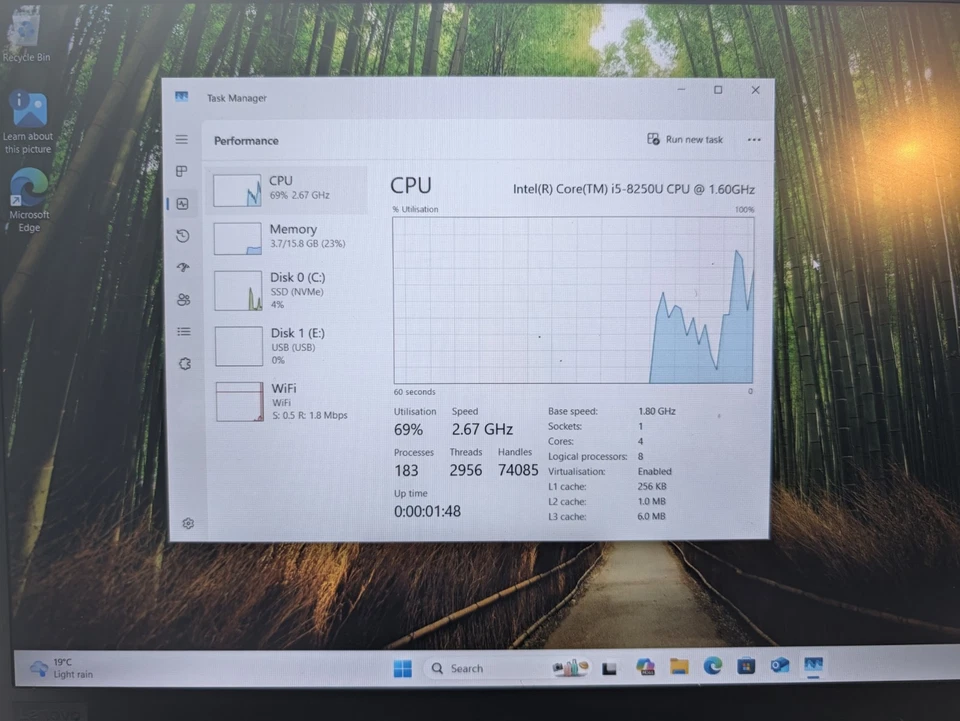Click the WiFi mini graph thumbnail
The image size is (960, 721).
(239, 402)
